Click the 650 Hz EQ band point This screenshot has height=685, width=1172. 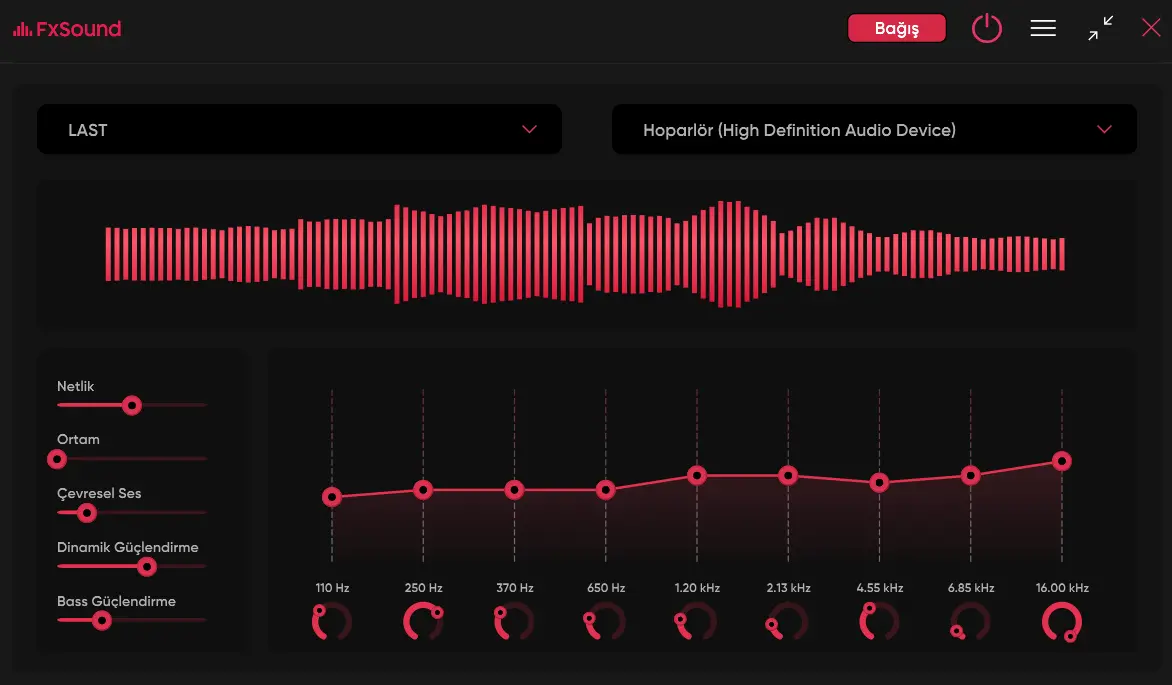(x=605, y=490)
